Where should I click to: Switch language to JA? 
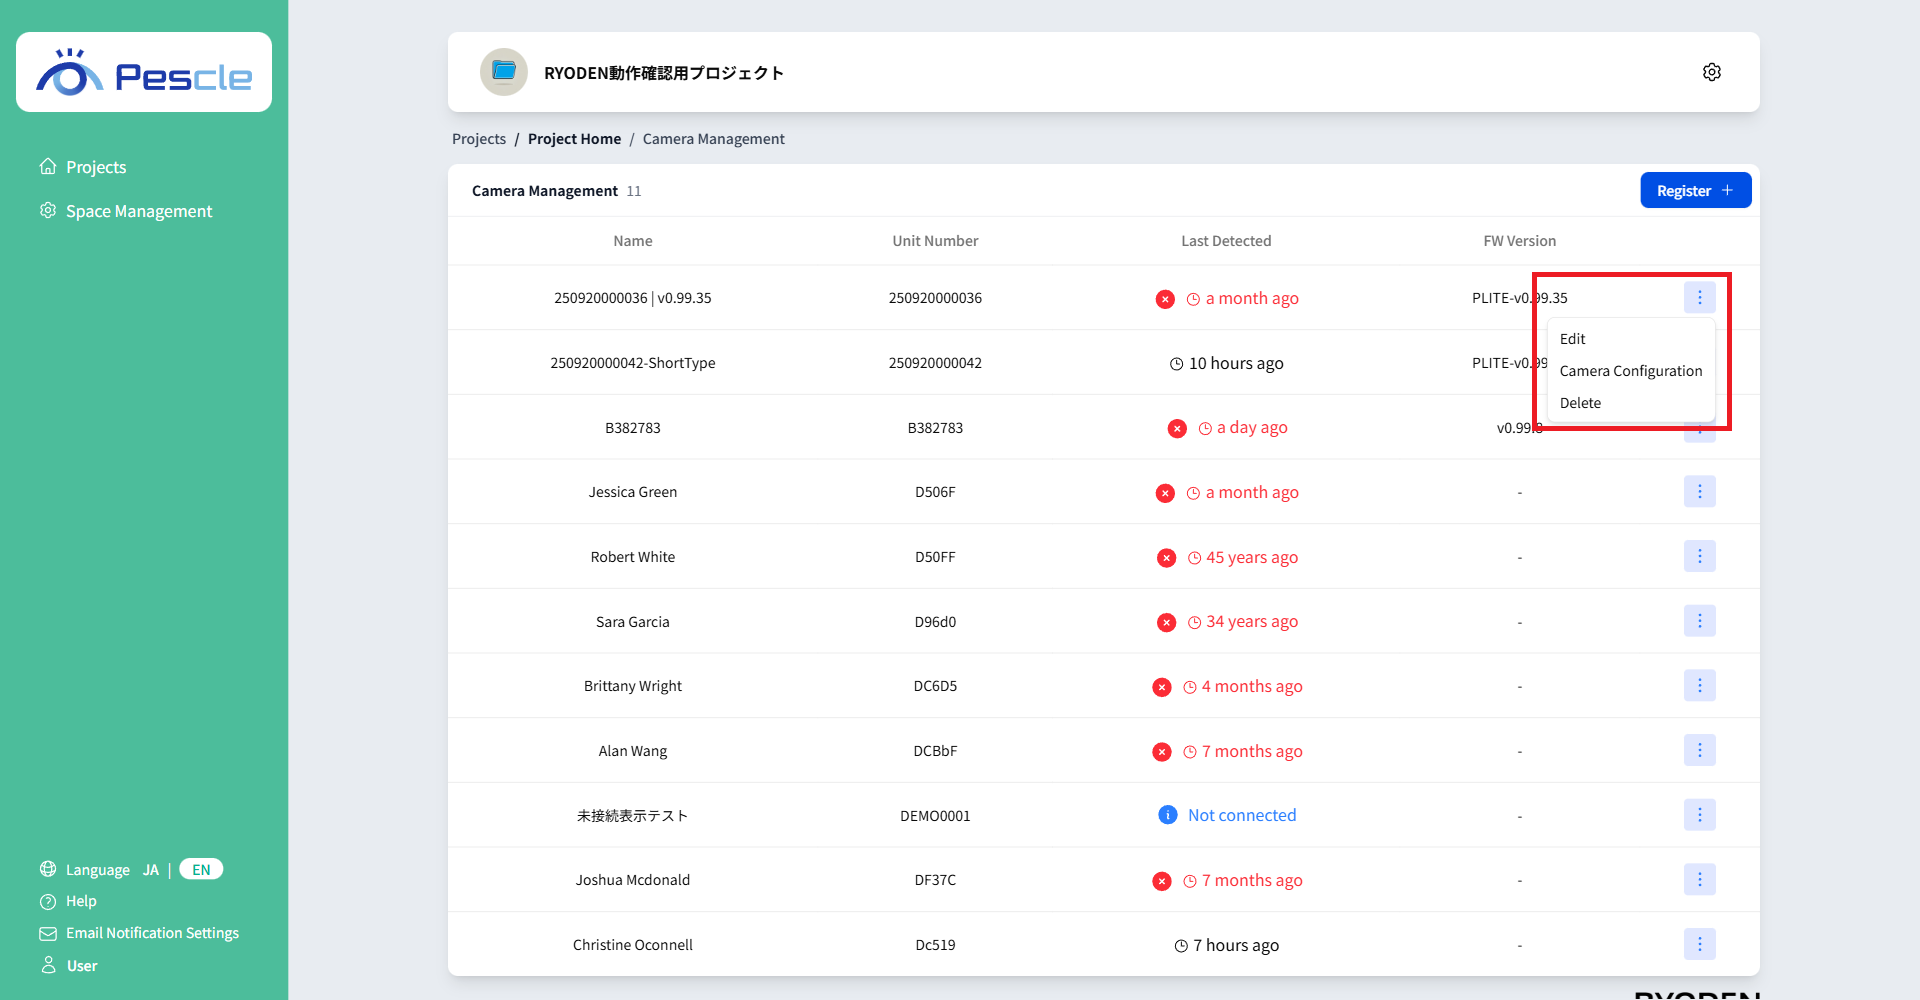[151, 870]
